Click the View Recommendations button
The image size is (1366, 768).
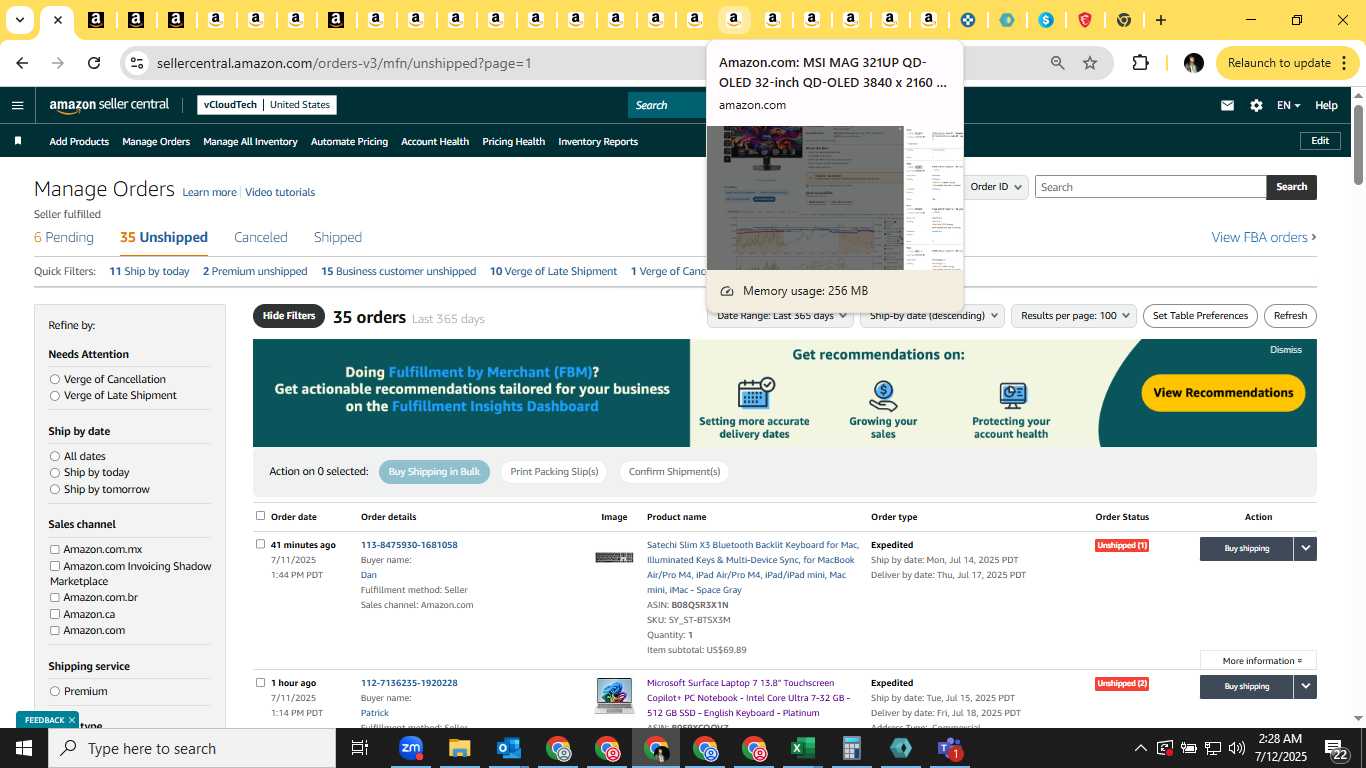(x=1223, y=393)
